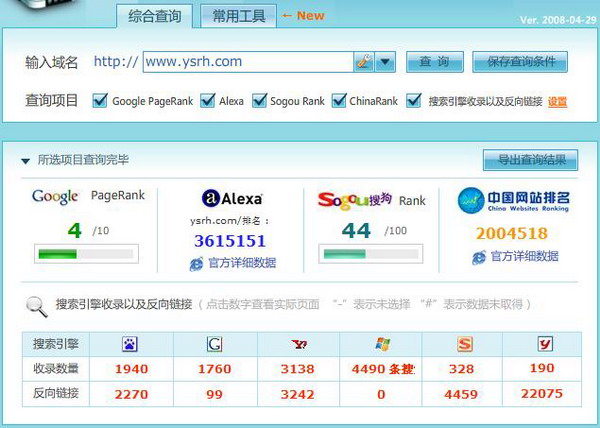
Task: Uncheck the Alexa checkbox
Action: [x=207, y=101]
